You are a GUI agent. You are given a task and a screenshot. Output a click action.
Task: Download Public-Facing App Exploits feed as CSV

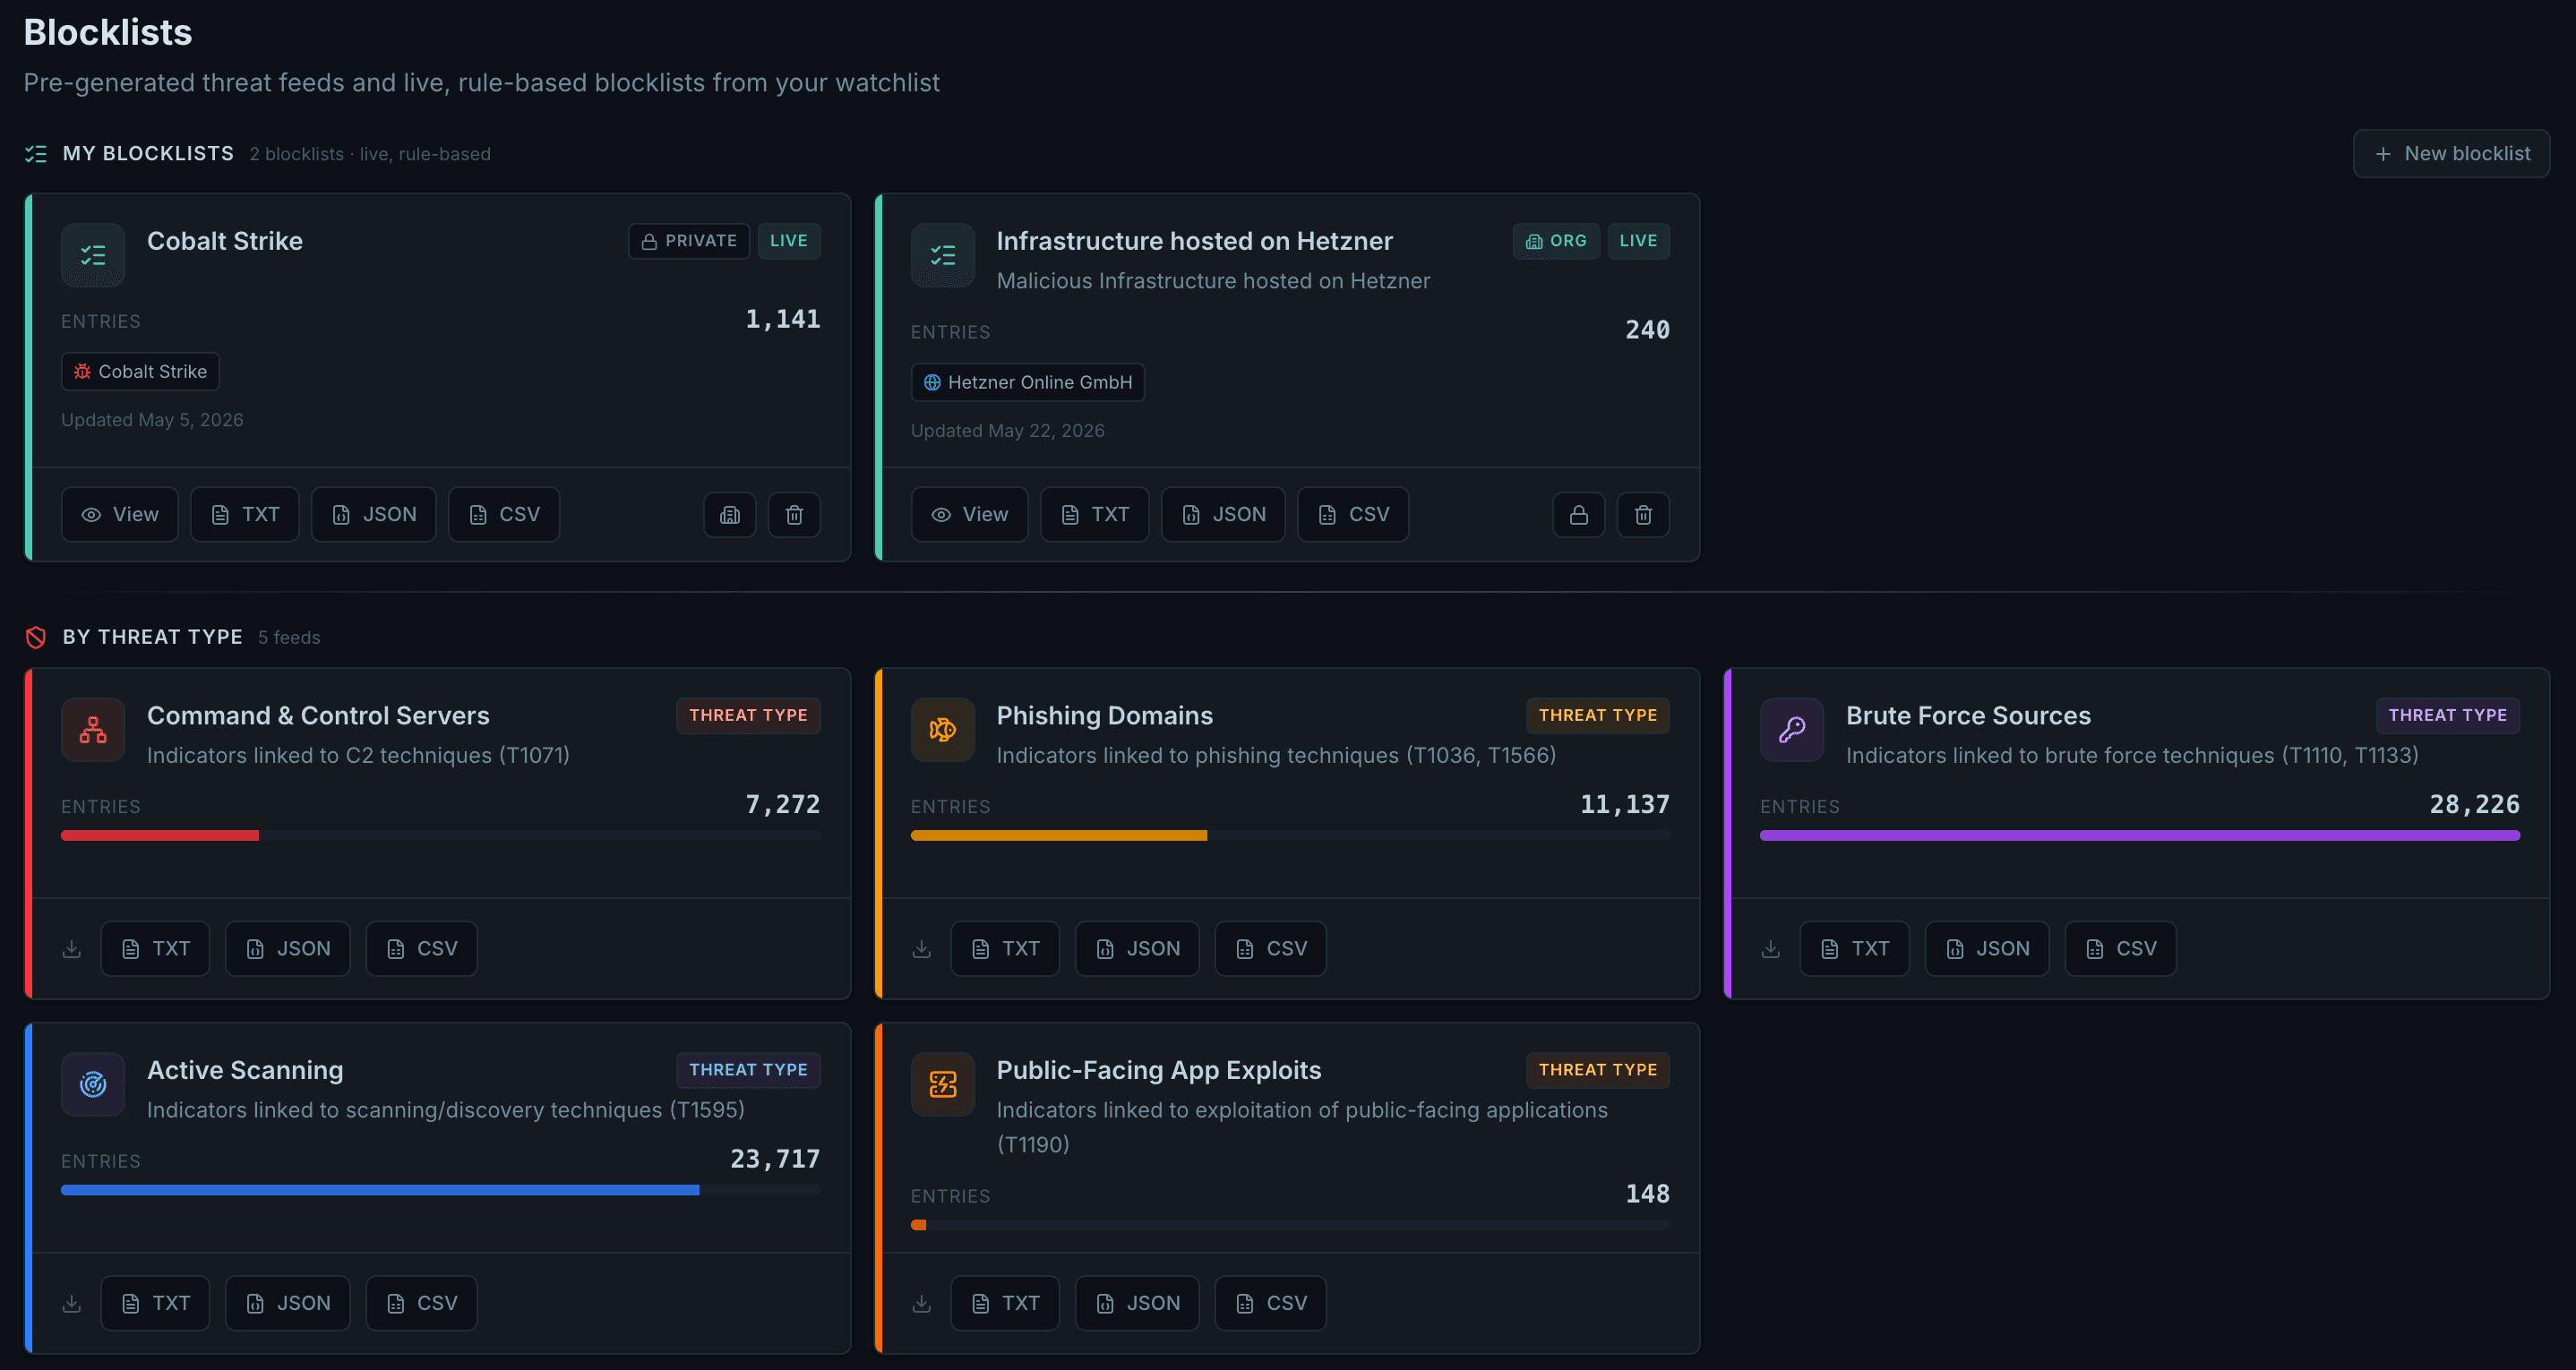coord(1271,1303)
